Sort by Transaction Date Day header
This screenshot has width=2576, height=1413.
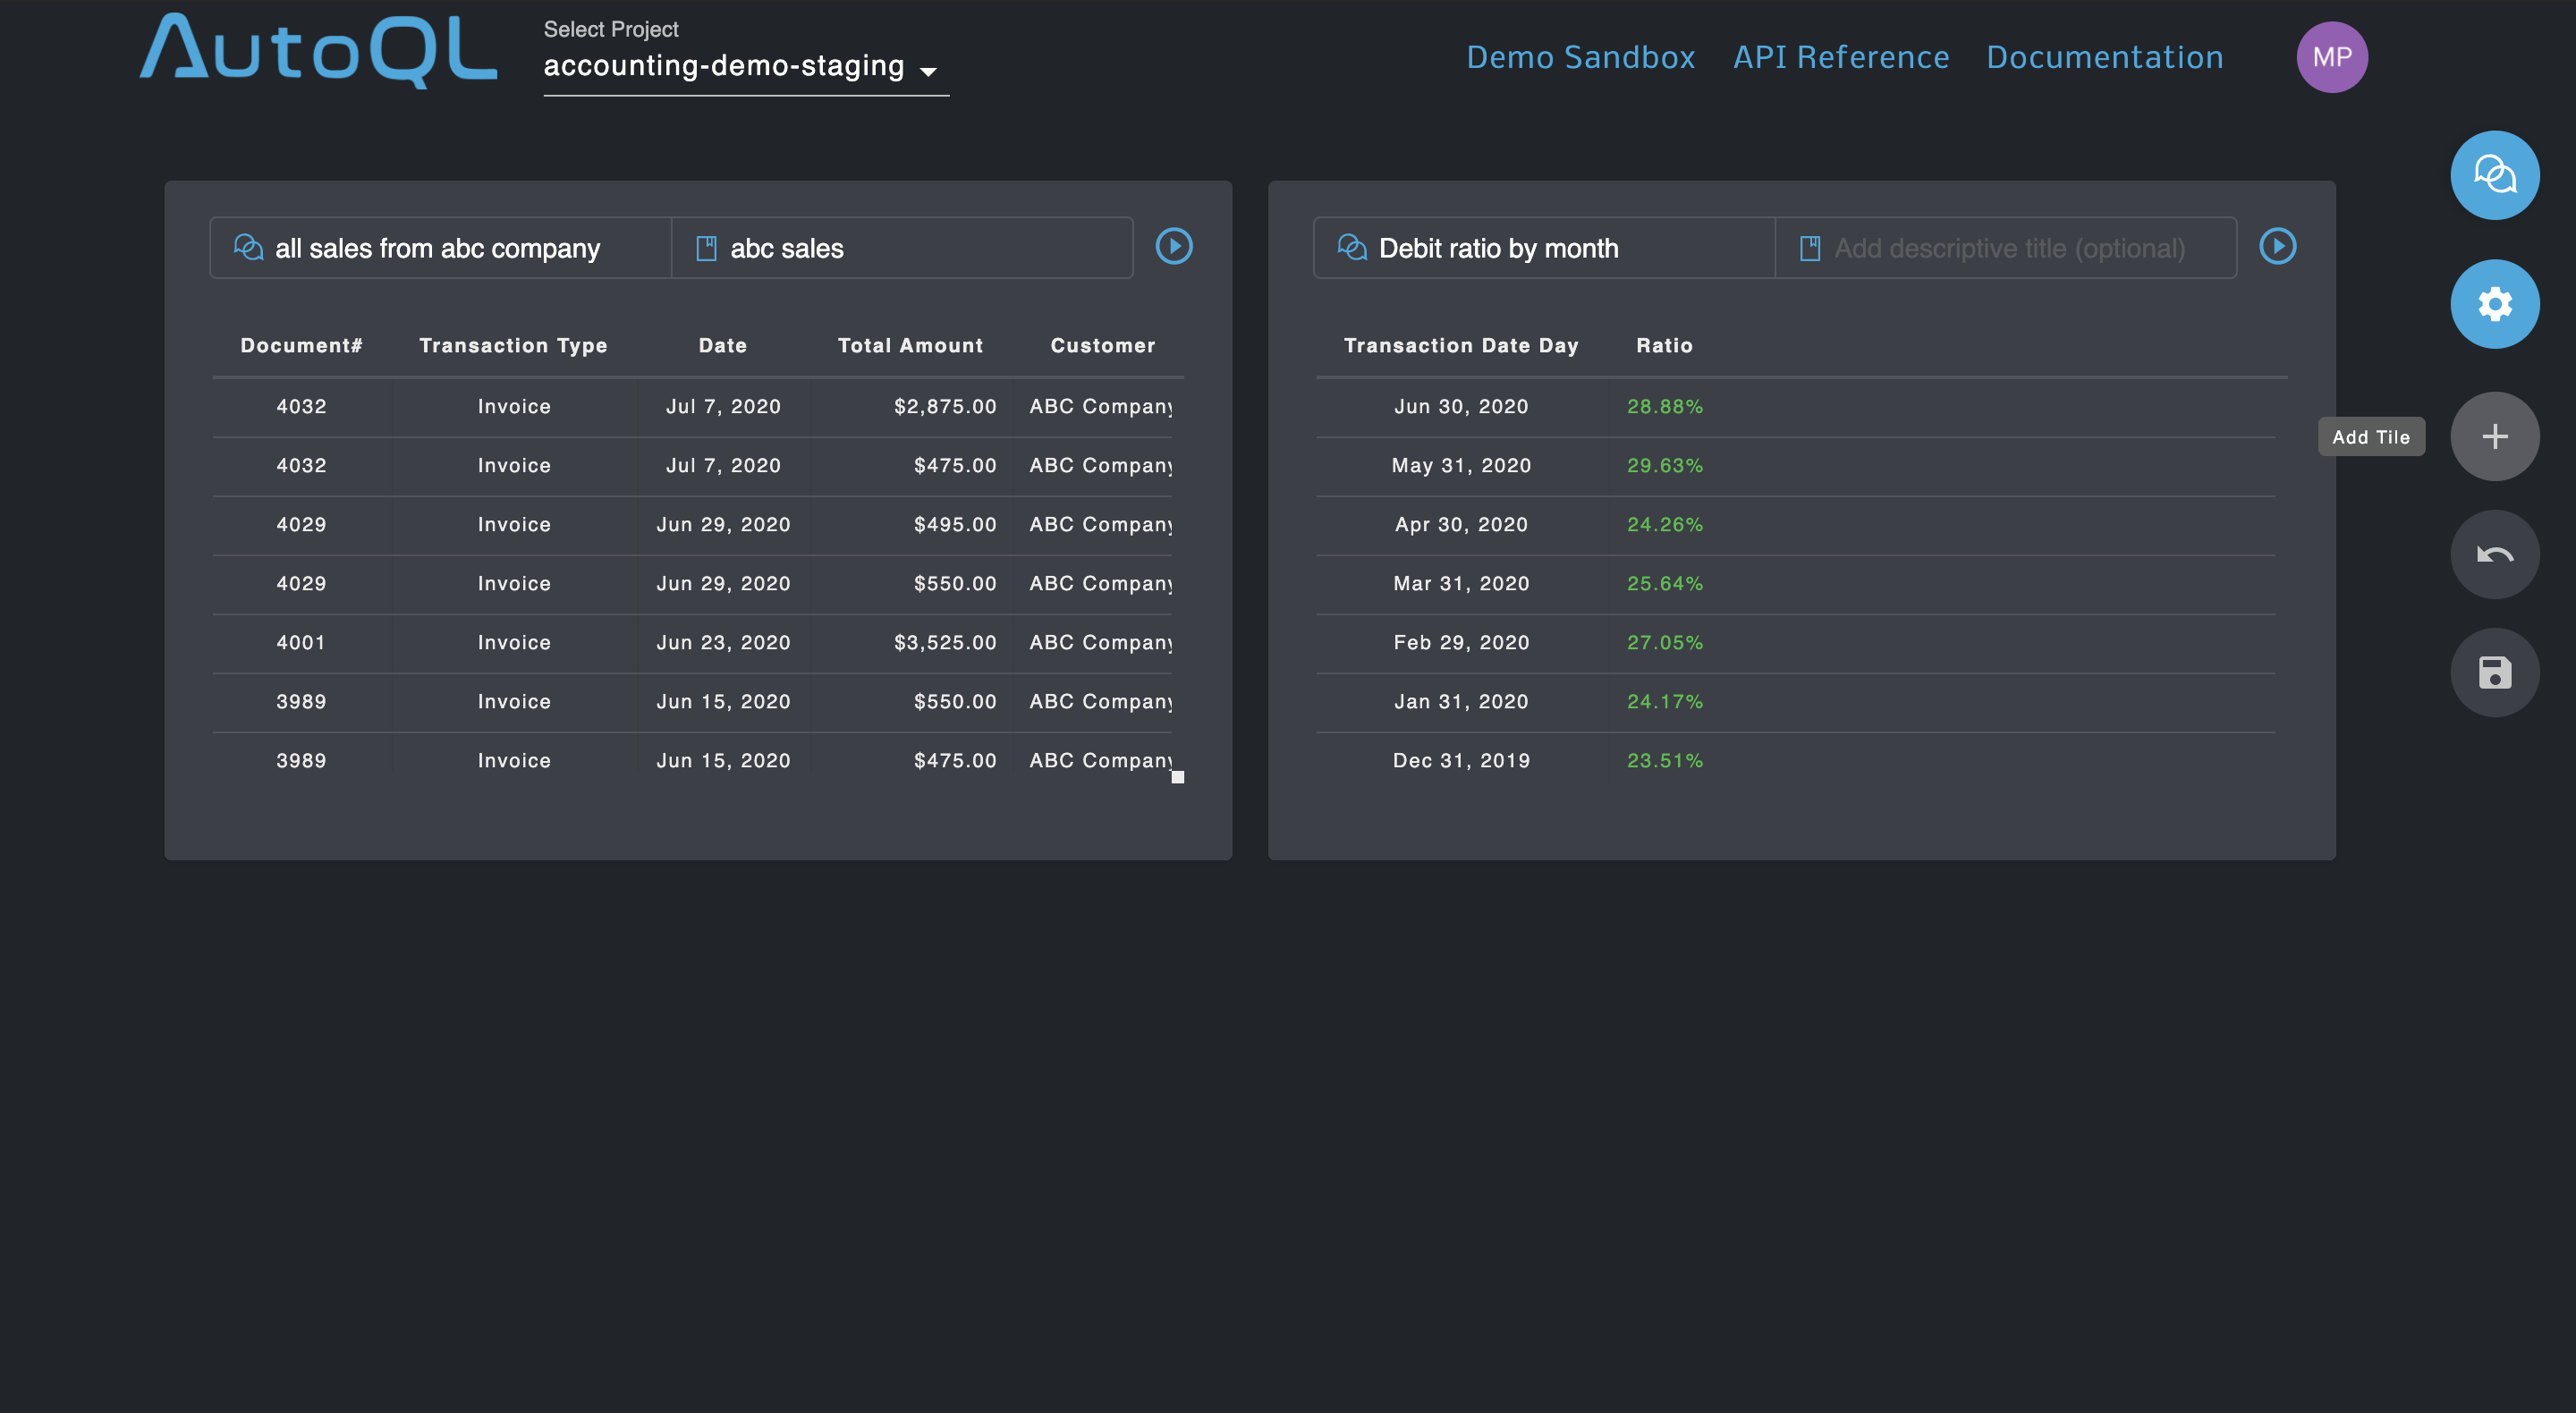(1461, 345)
